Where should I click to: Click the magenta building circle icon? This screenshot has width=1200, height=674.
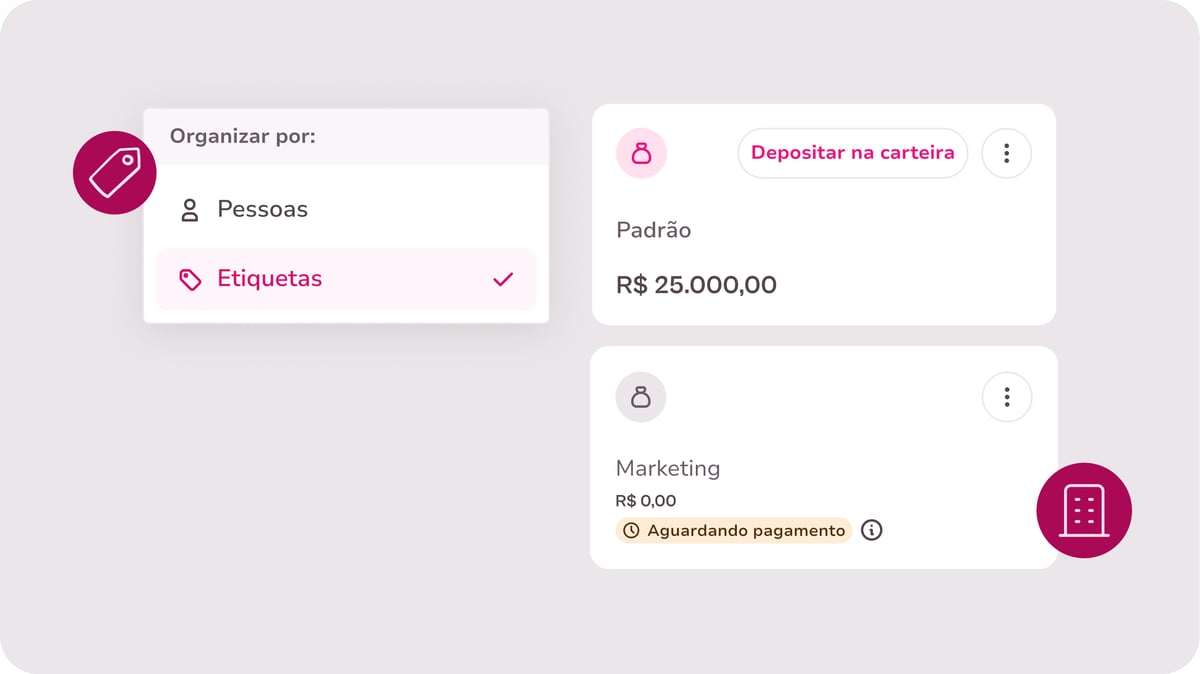point(1084,510)
